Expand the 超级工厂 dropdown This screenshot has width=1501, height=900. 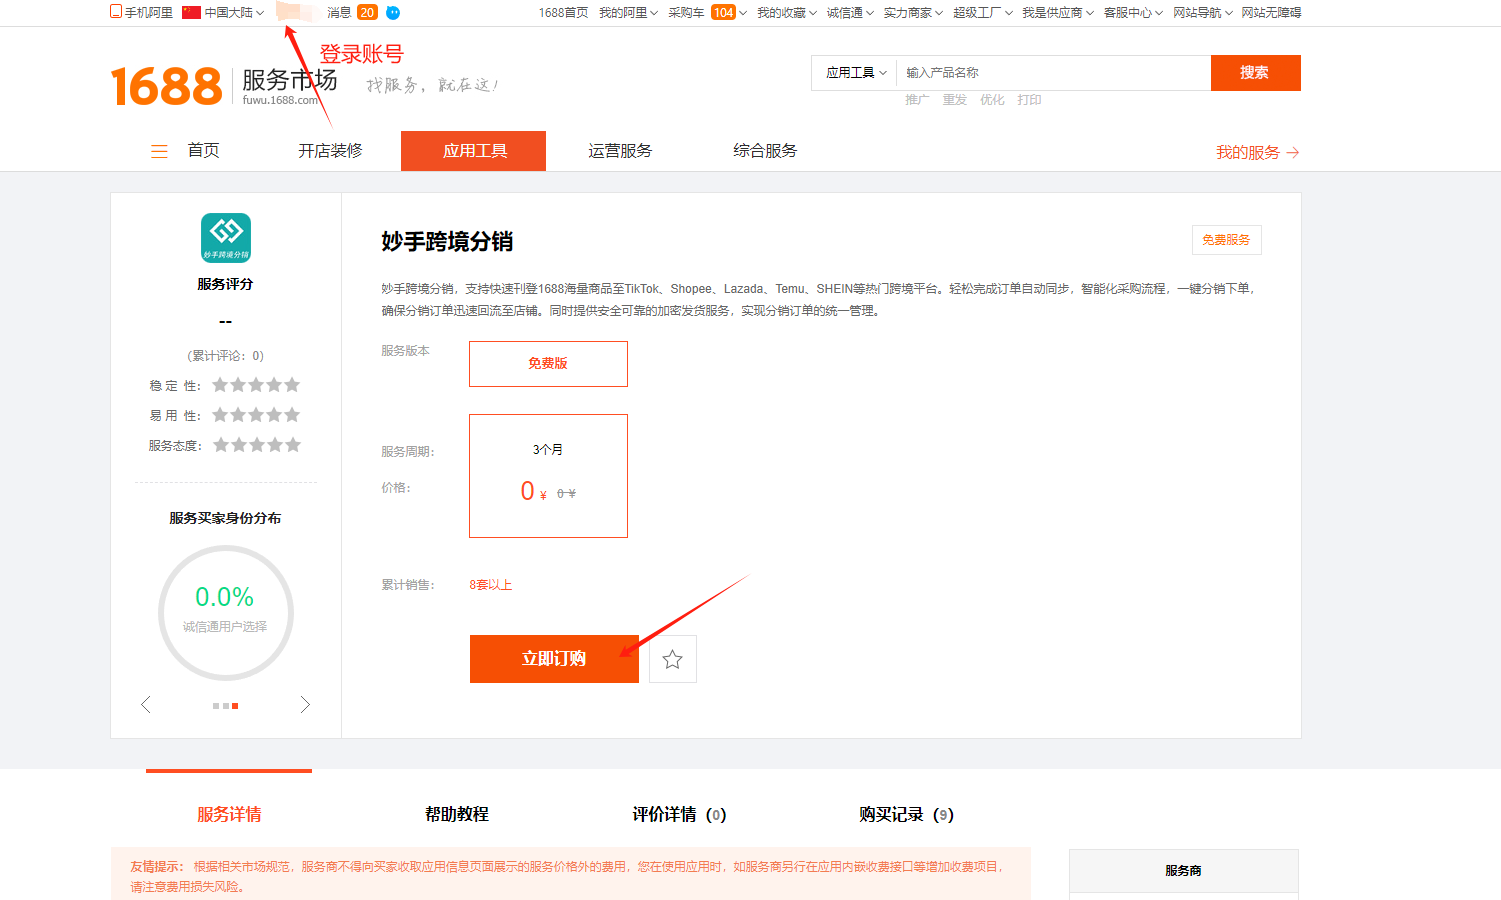coord(982,12)
